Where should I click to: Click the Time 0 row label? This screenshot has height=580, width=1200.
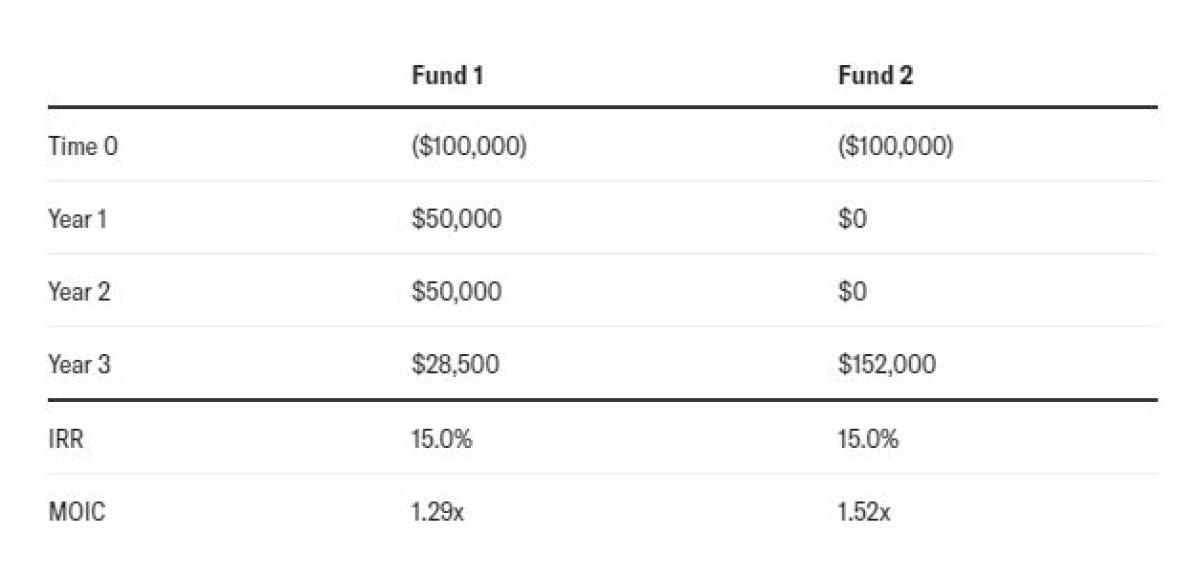click(x=83, y=147)
